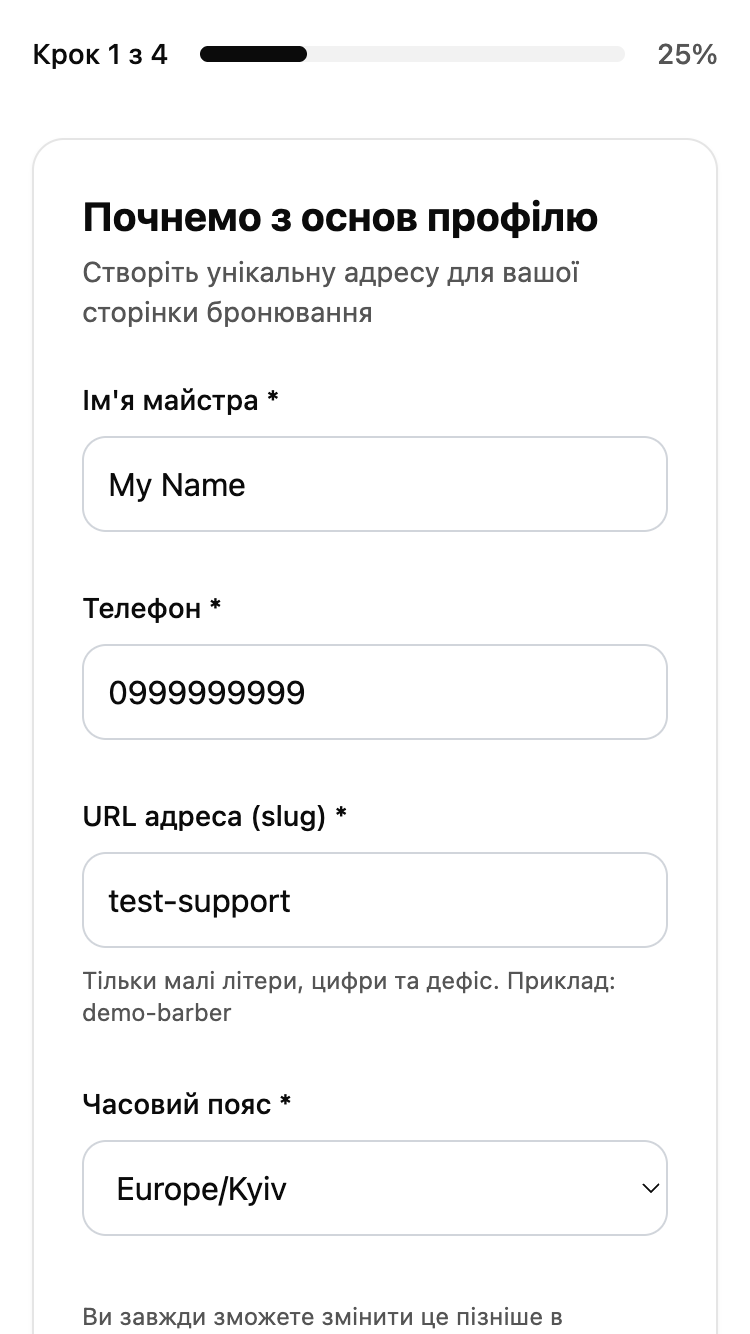Screen dimensions: 750x1334
Task: Click the Телефон required field label
Action: 150,608
